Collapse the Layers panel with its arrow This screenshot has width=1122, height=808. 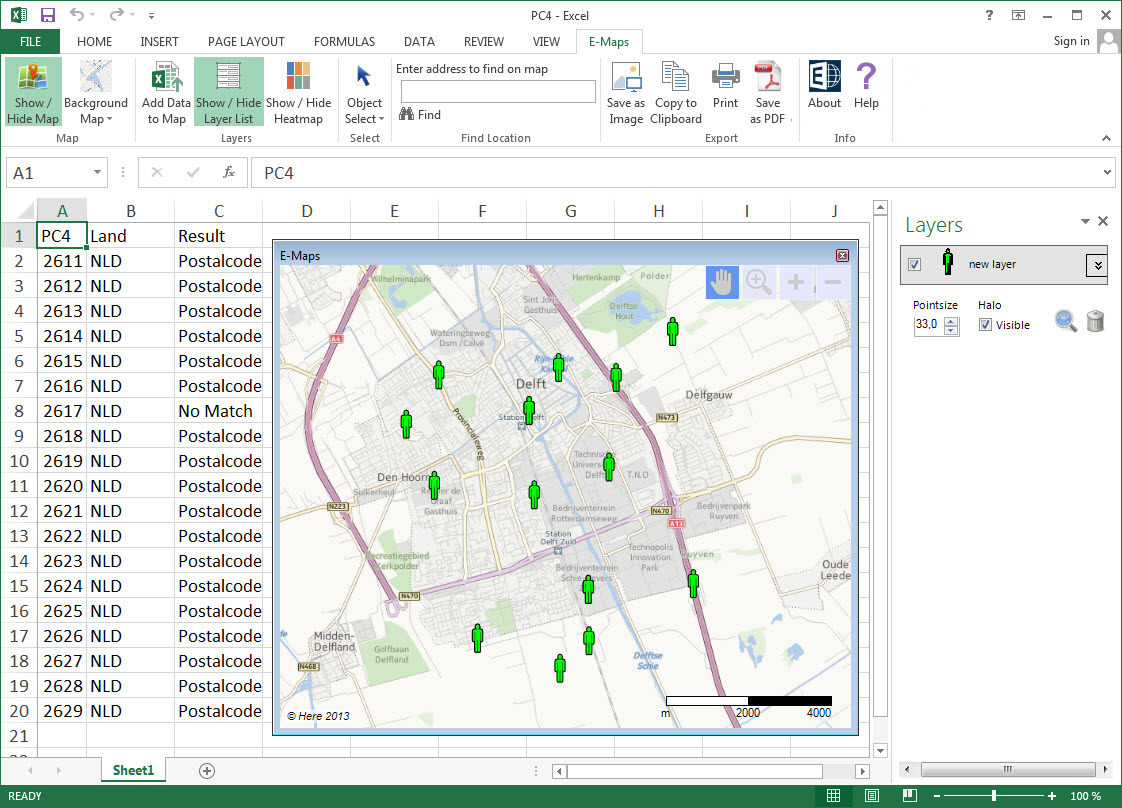(x=1083, y=222)
